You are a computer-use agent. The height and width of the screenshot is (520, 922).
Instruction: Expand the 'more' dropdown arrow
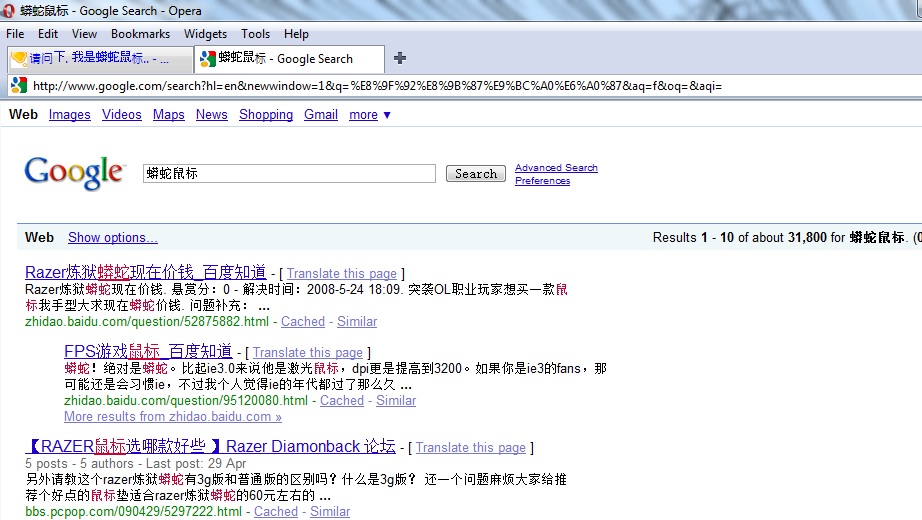click(387, 115)
